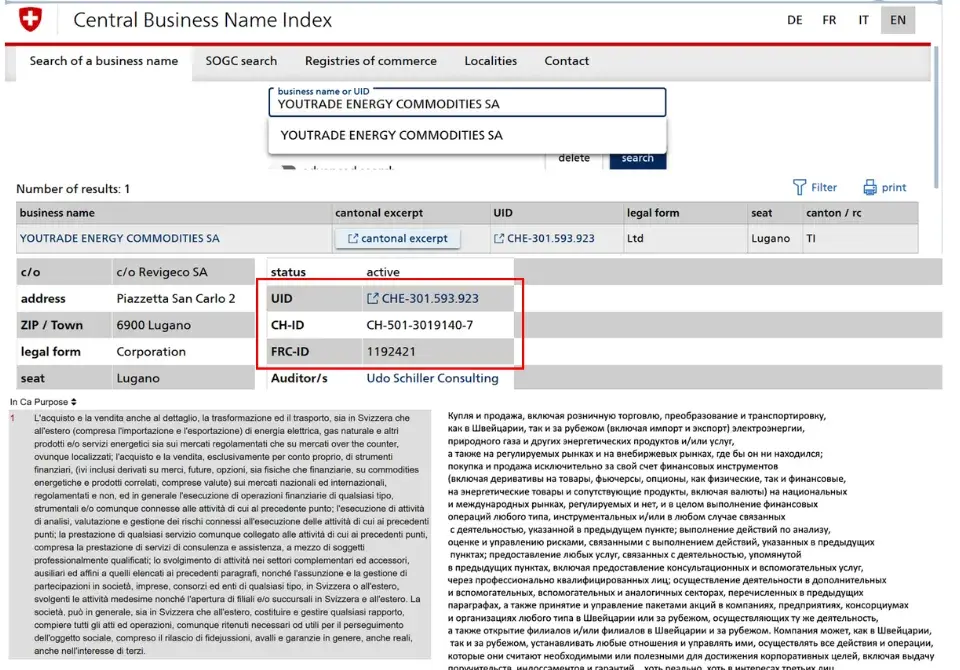Screen dimensions: 960x670
Task: Switch language to DE
Action: coord(795,20)
